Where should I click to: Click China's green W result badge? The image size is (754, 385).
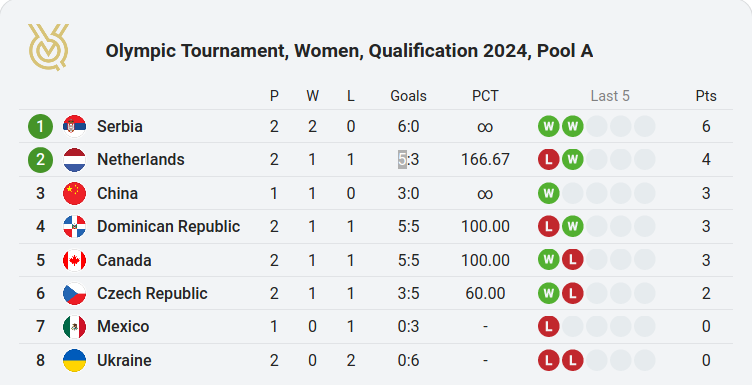(549, 193)
